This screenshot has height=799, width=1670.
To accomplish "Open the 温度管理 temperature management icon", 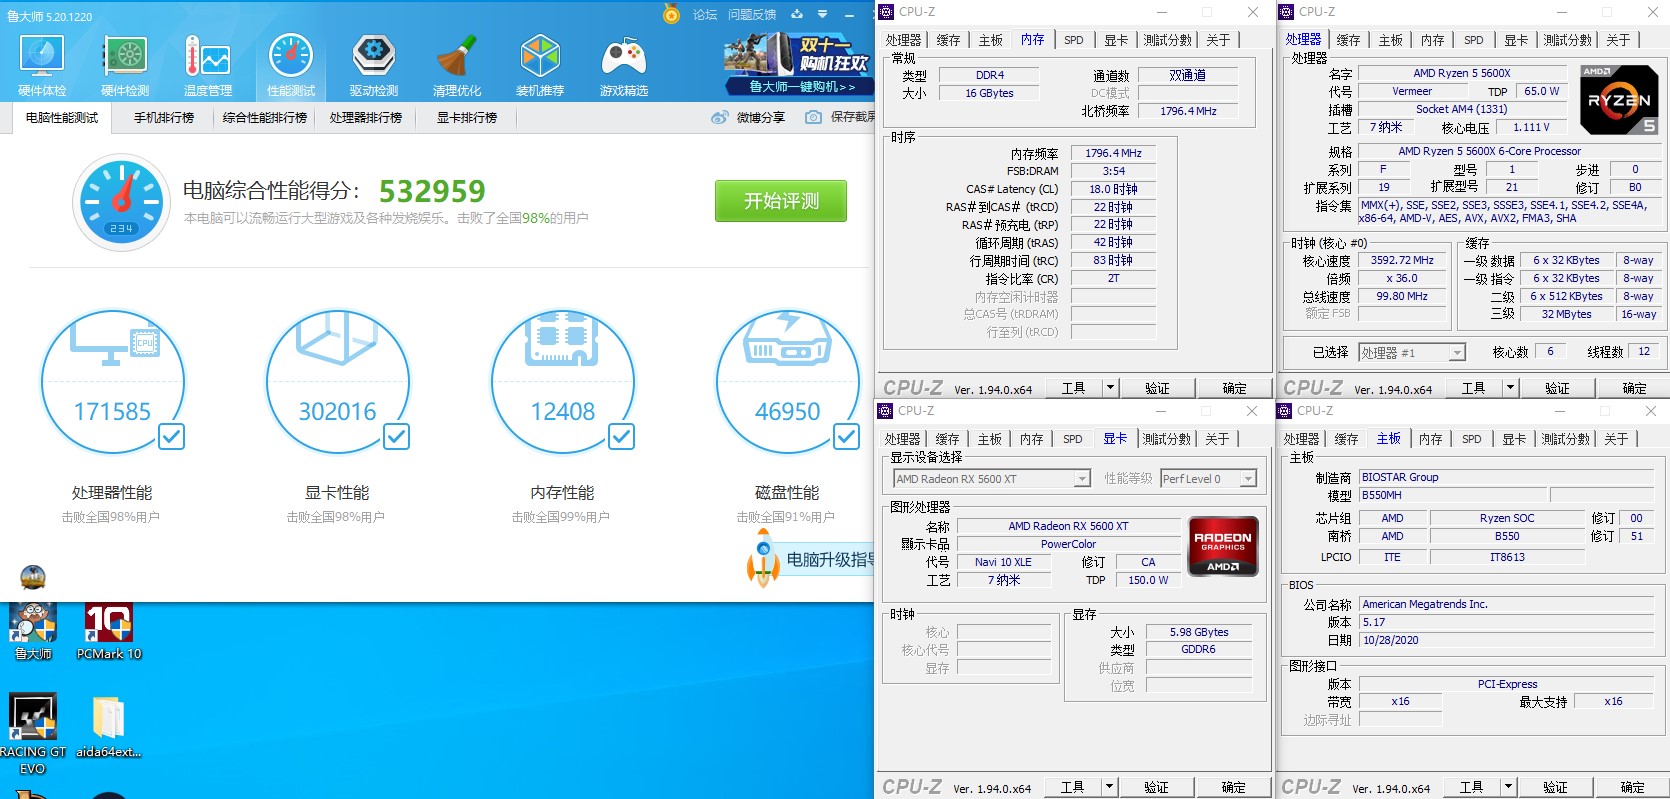I will [208, 57].
